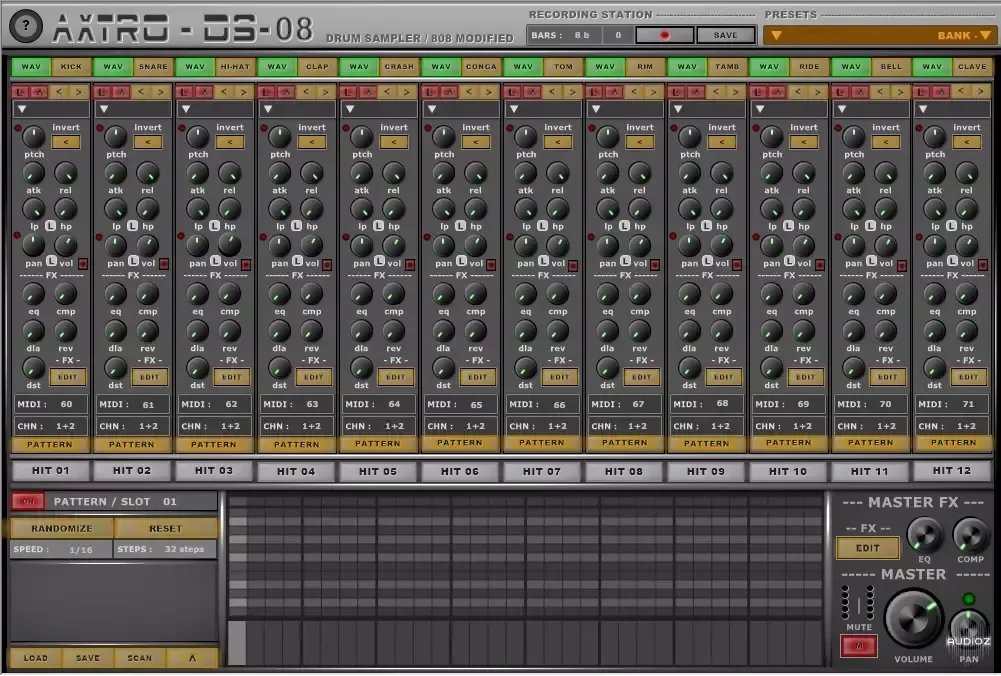
Task: Open help with the question mark button
Action: point(26,26)
